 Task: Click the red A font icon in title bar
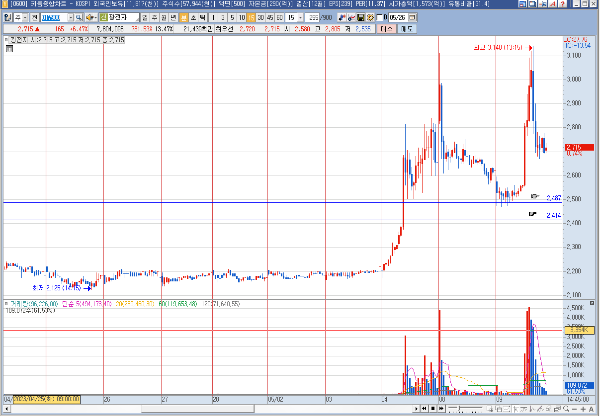[x=553, y=4]
